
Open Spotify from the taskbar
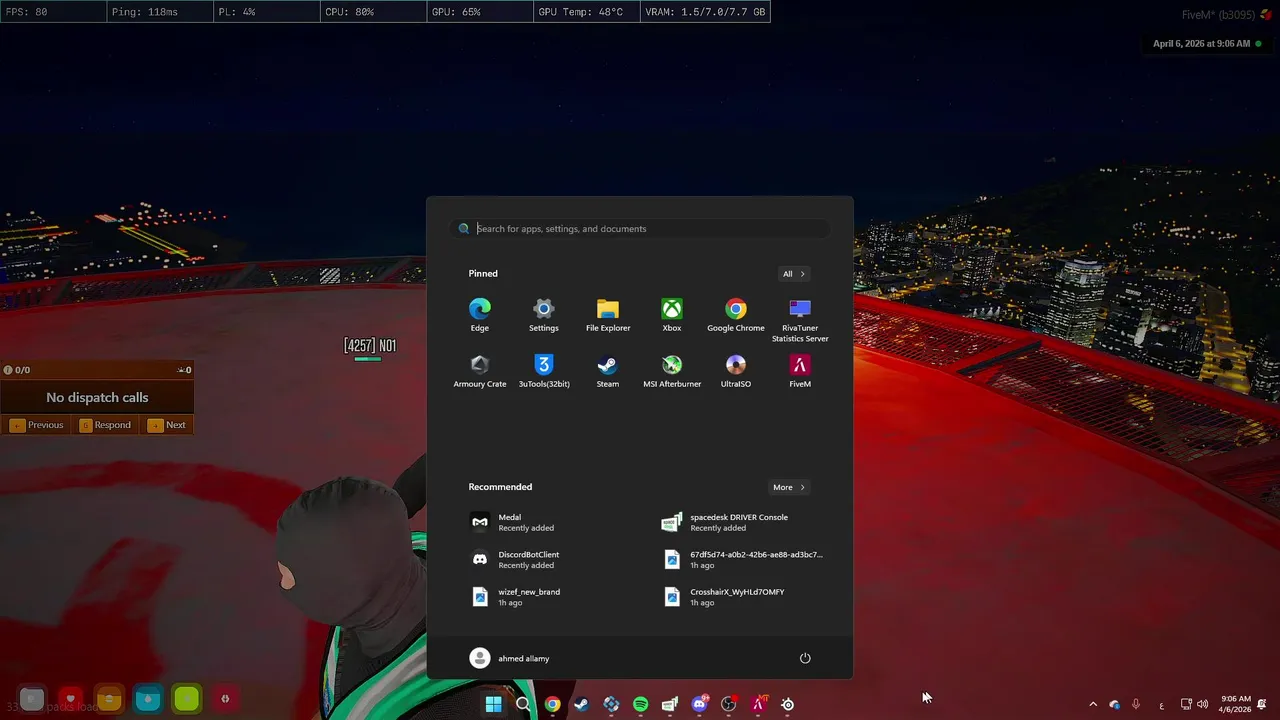tap(640, 704)
